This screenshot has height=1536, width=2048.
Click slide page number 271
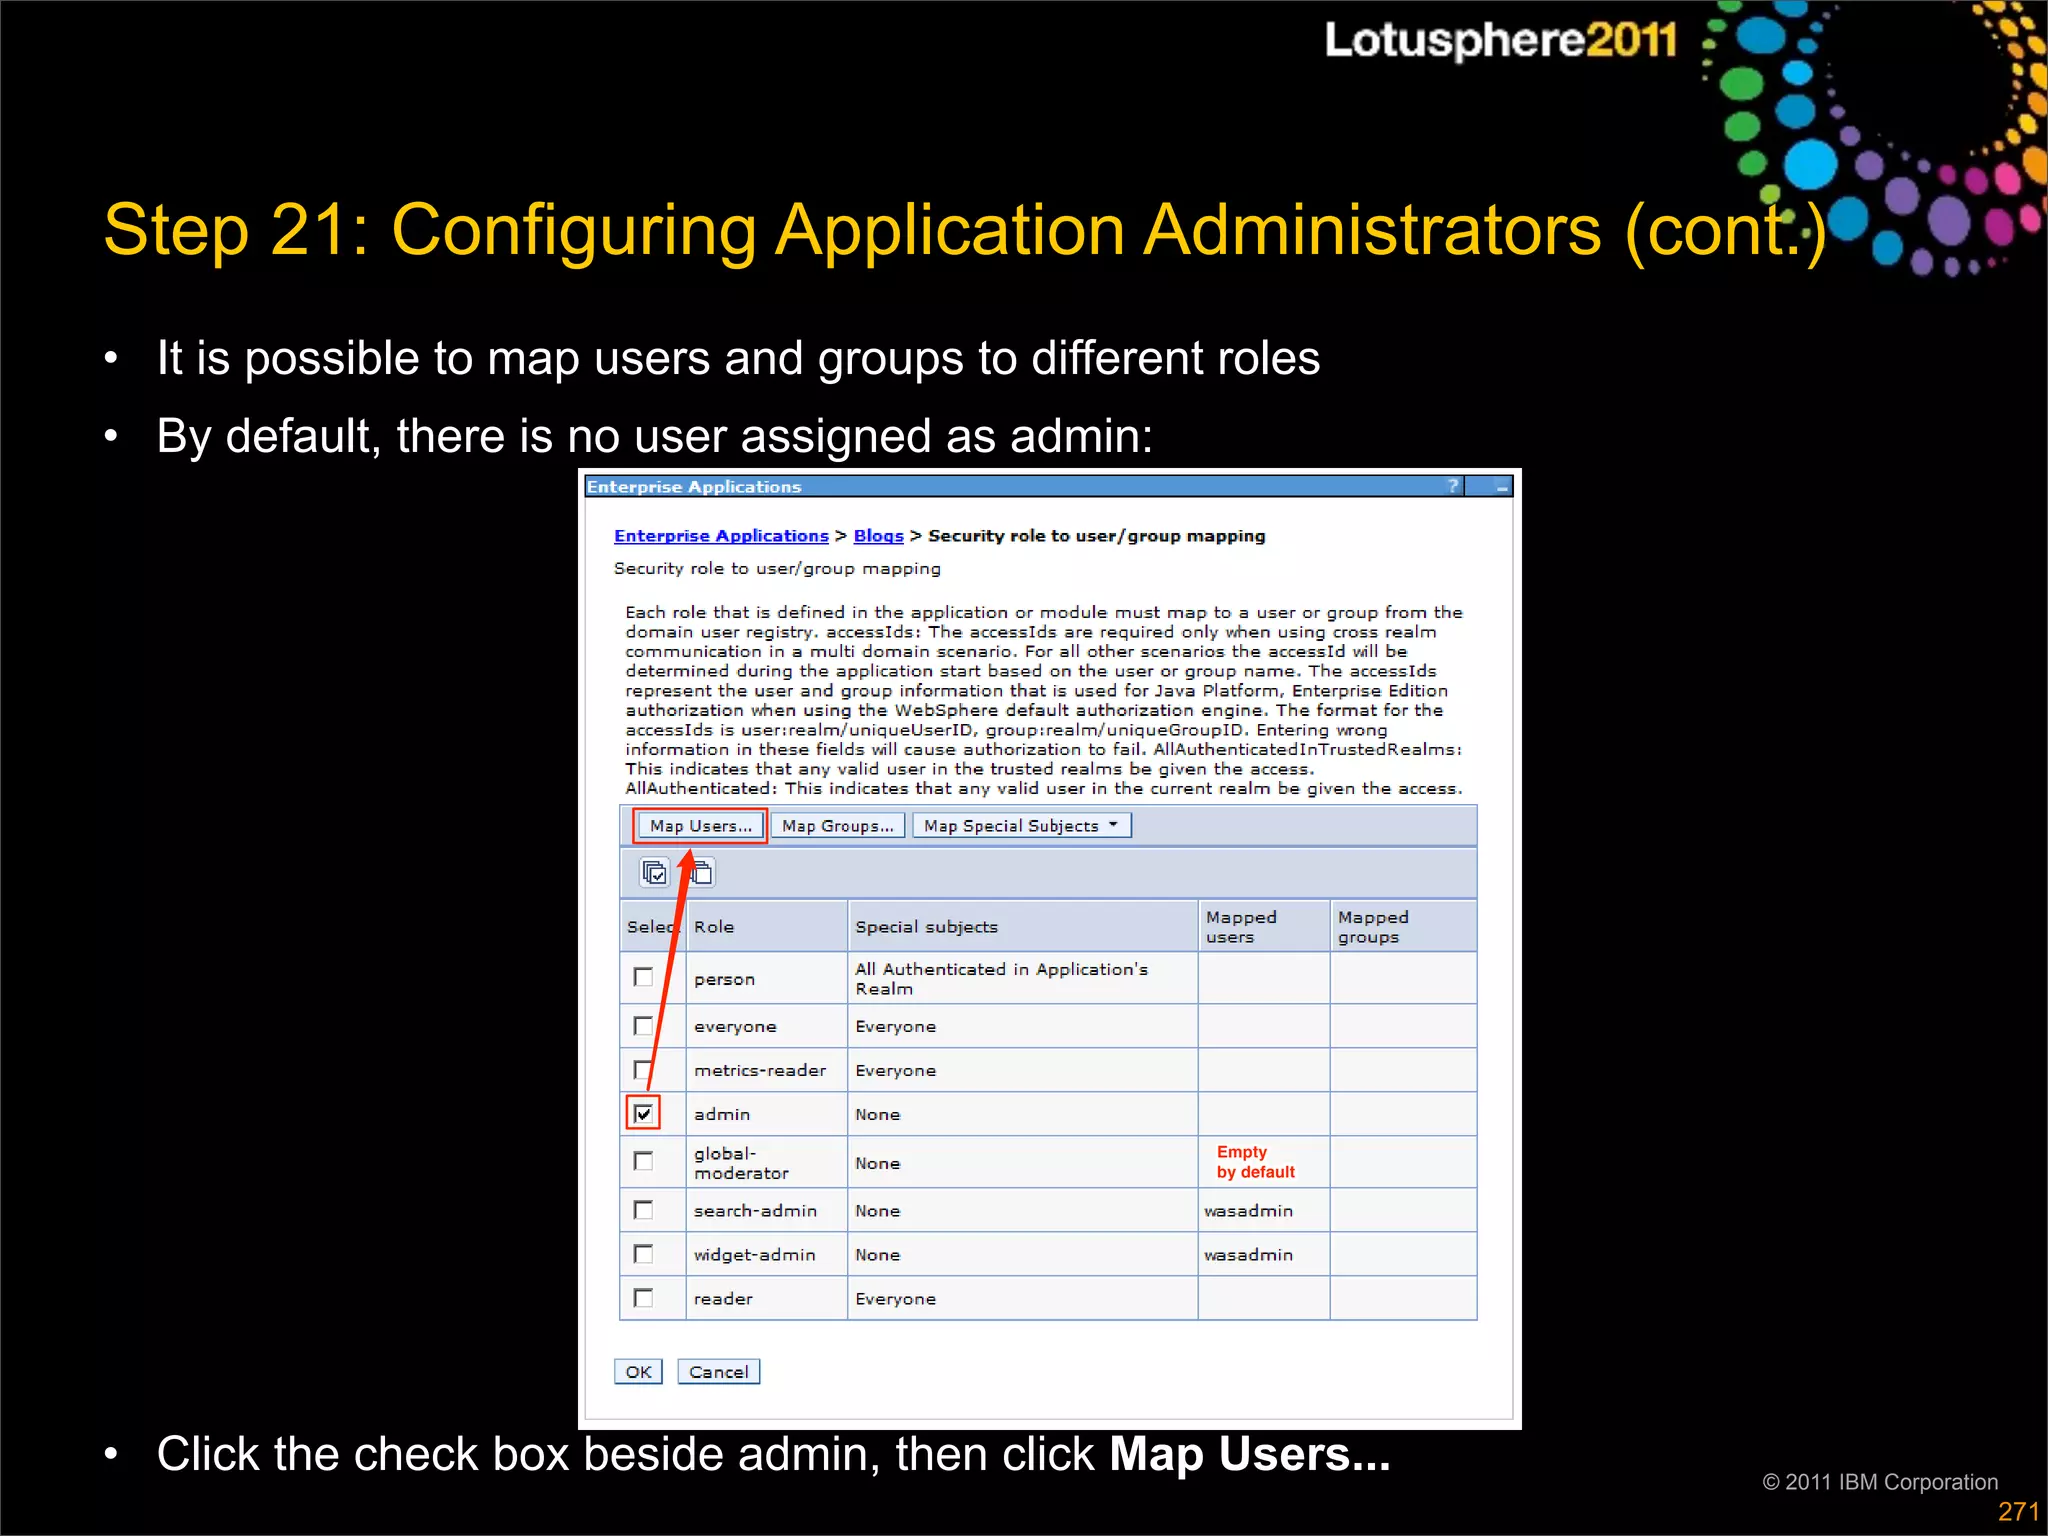(x=2018, y=1511)
